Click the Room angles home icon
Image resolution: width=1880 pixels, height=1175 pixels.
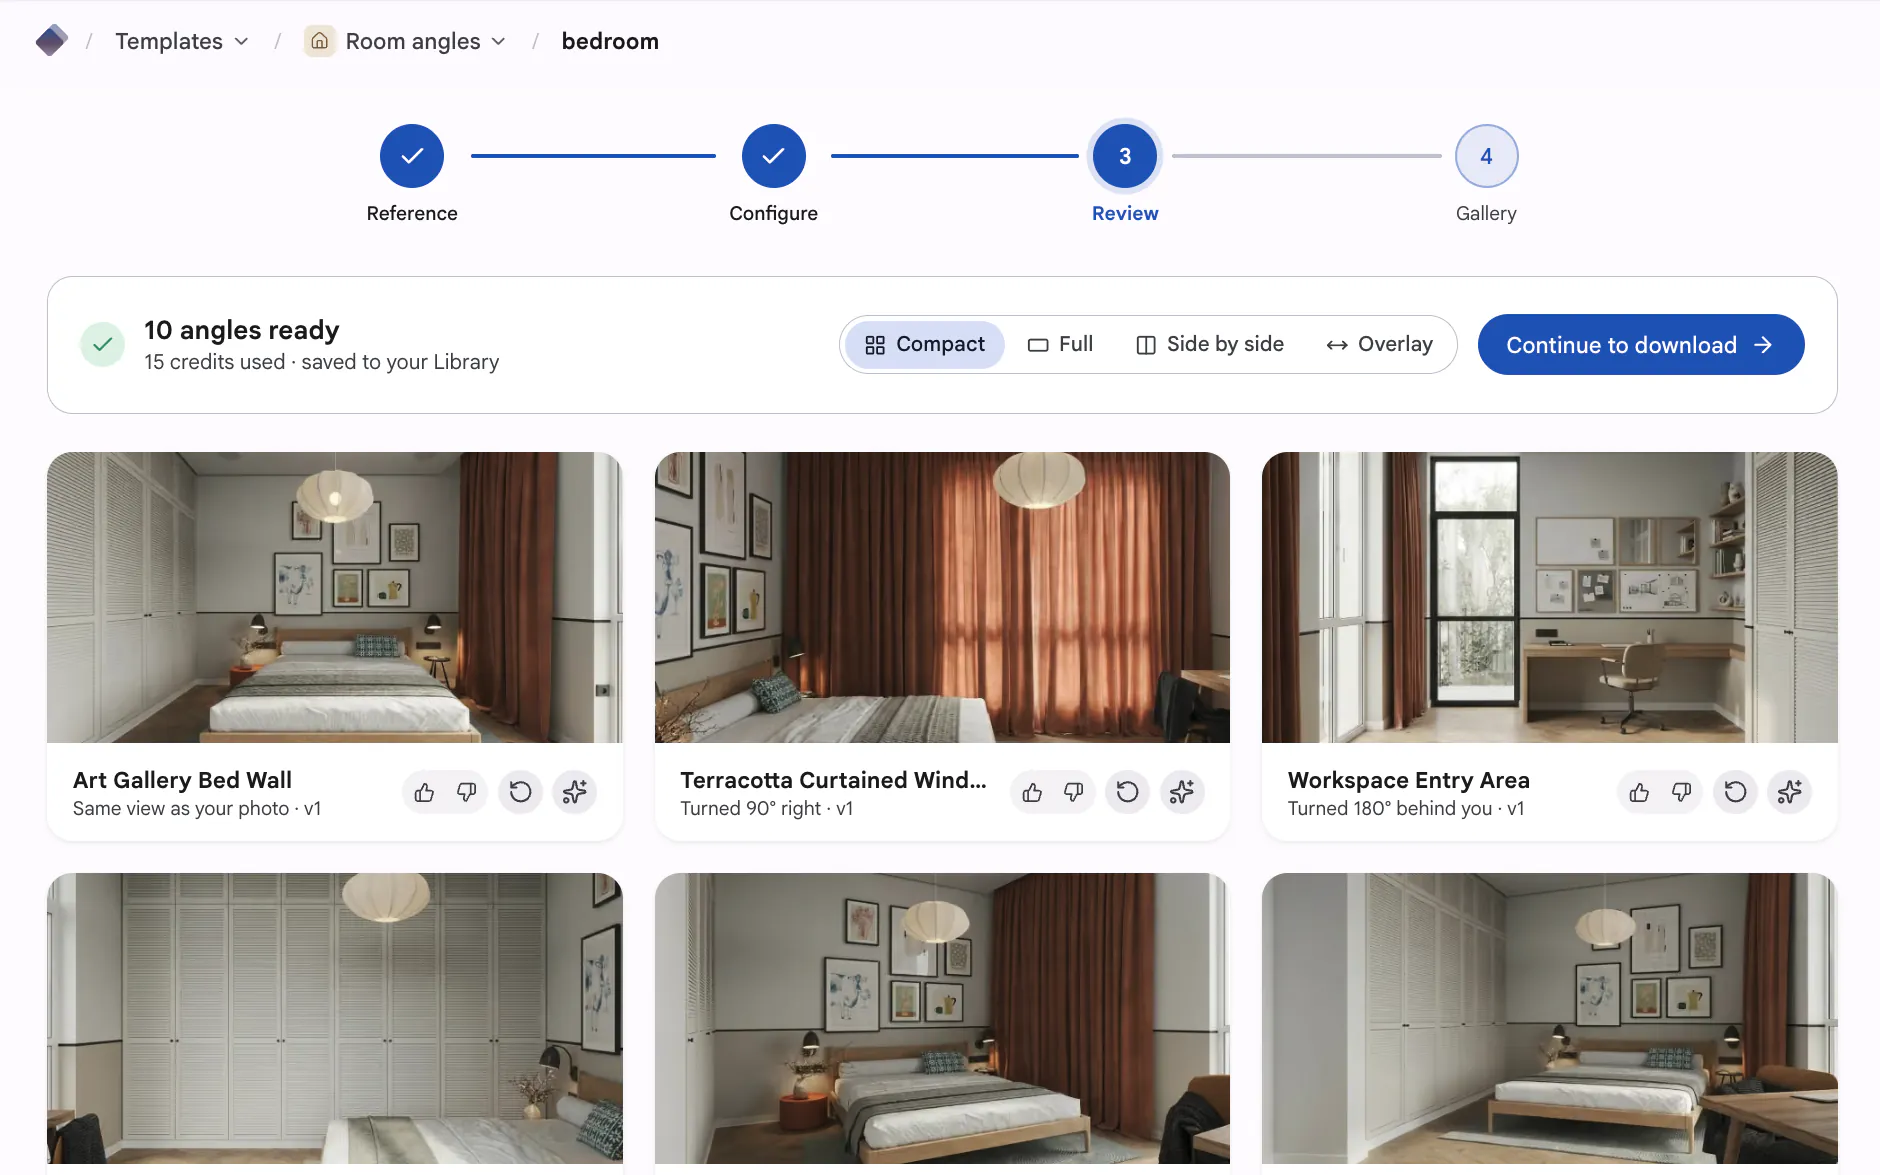tap(319, 41)
